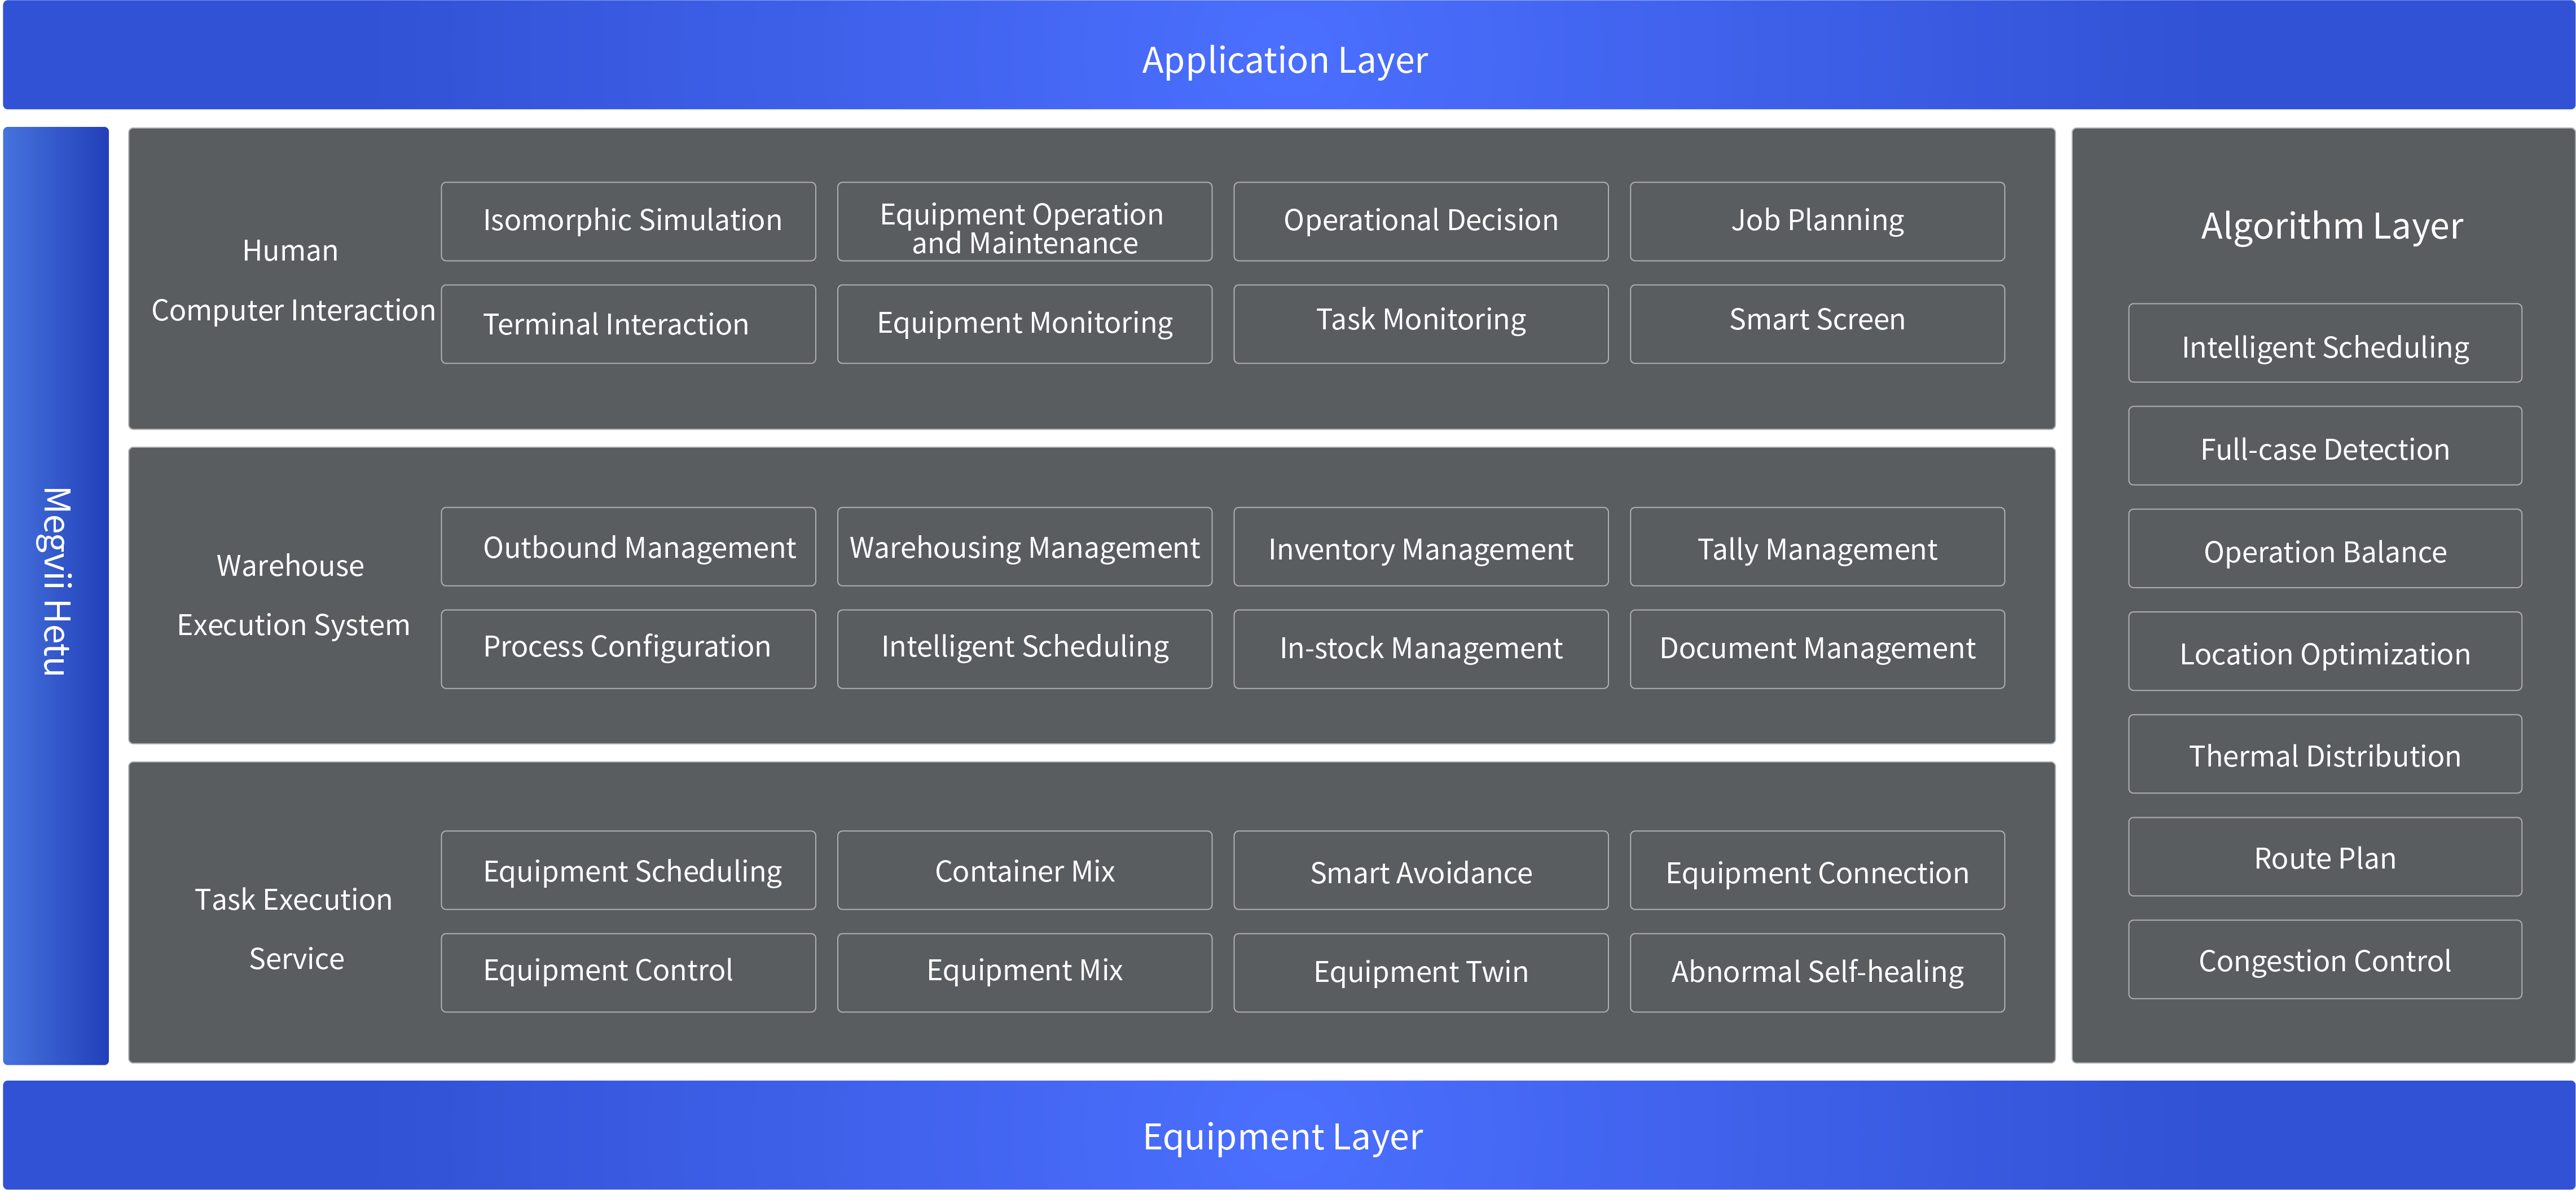The width and height of the screenshot is (2576, 1190).
Task: Click the Warehouse Execution System label
Action: [x=292, y=595]
